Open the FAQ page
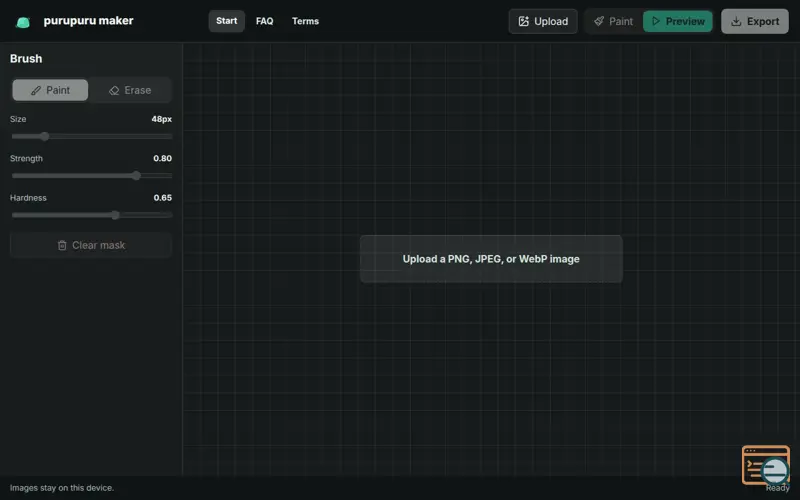Image resolution: width=800 pixels, height=500 pixels. 264,21
